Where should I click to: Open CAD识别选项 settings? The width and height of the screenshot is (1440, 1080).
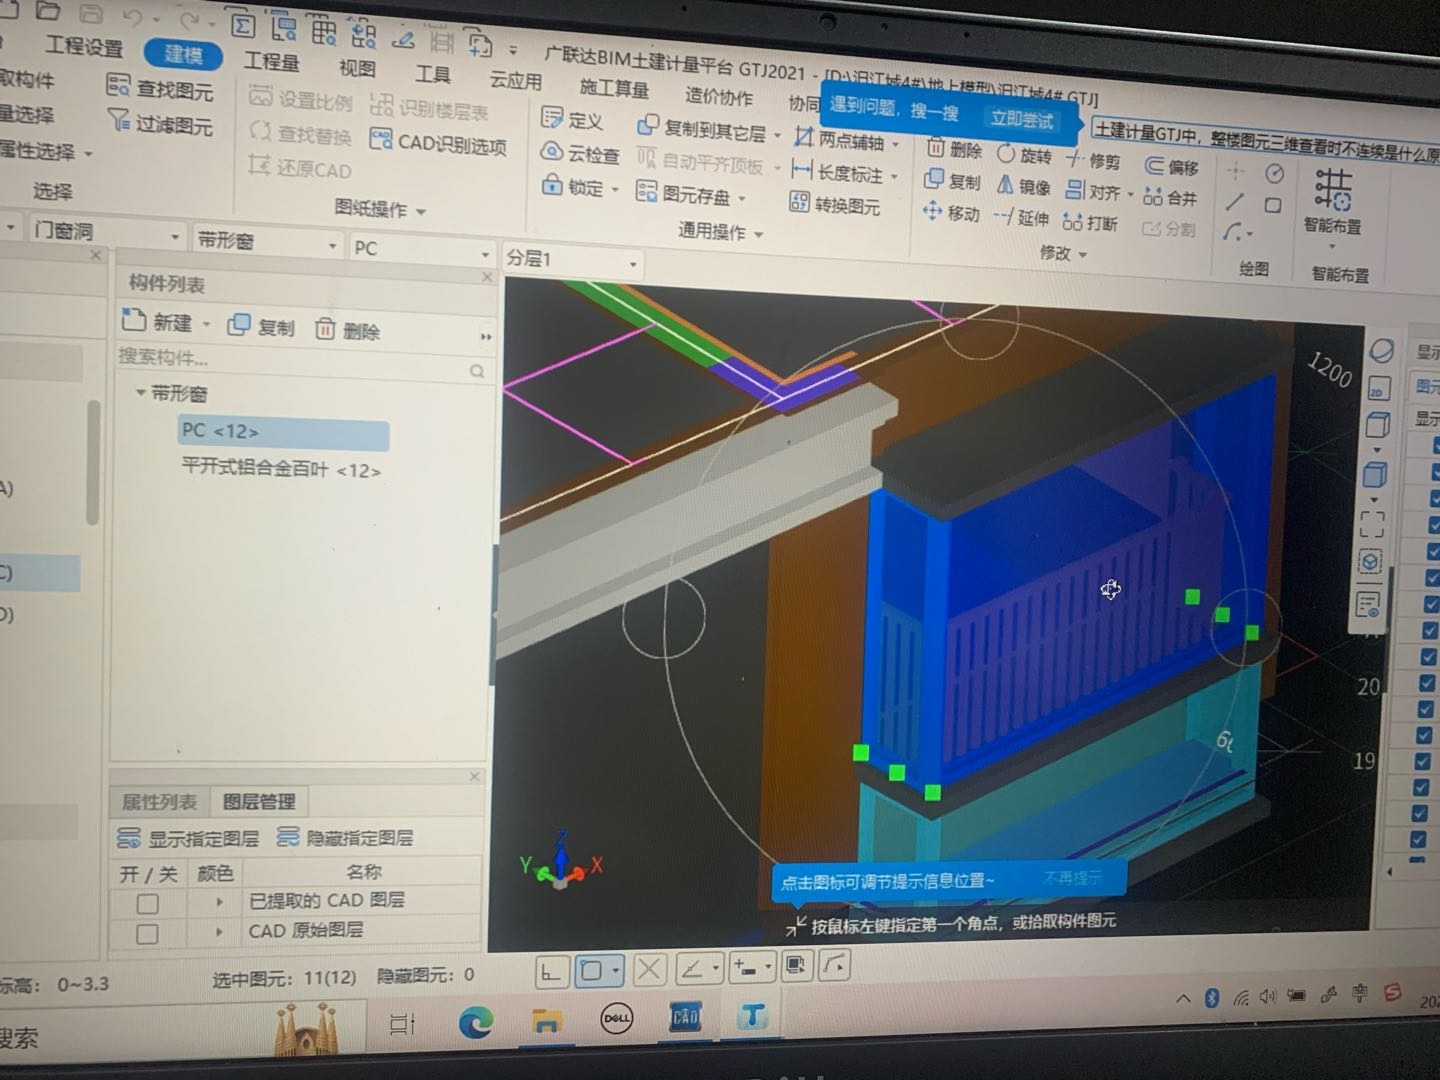click(437, 143)
